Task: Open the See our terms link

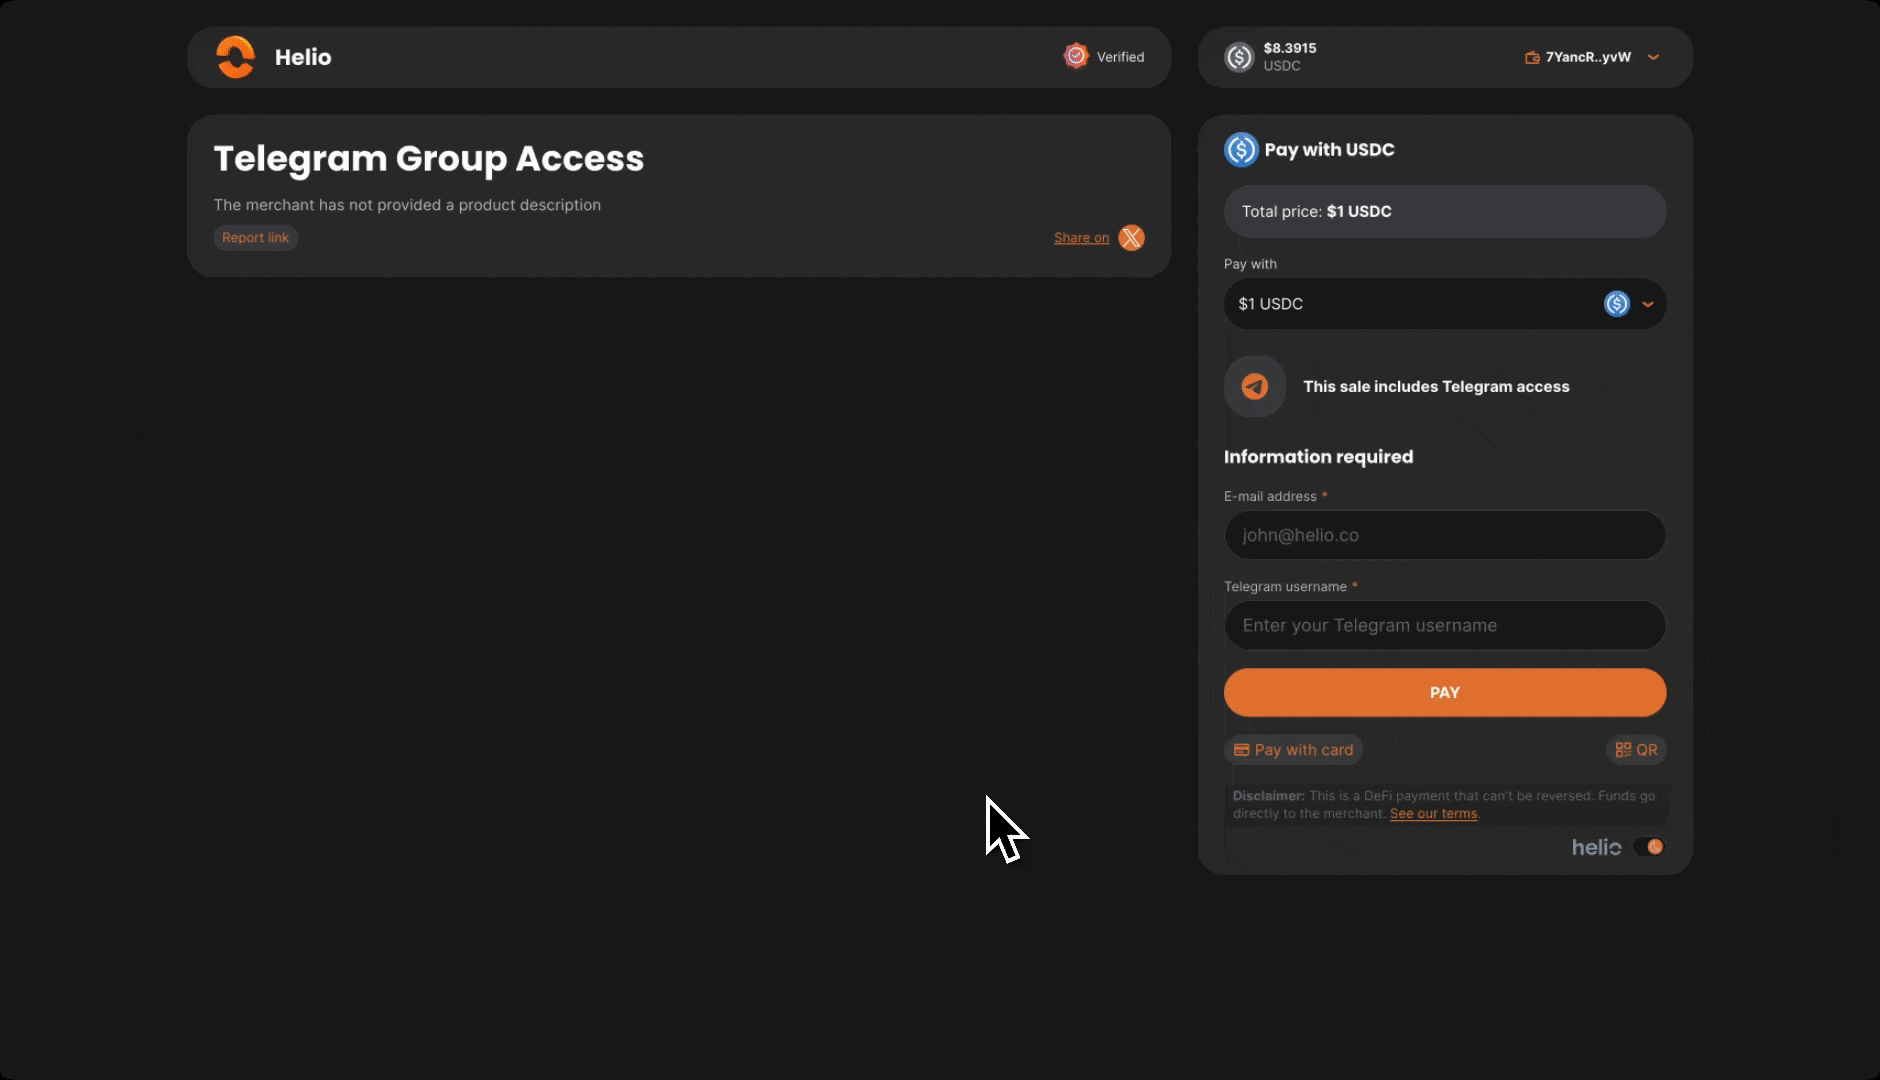Action: point(1433,814)
